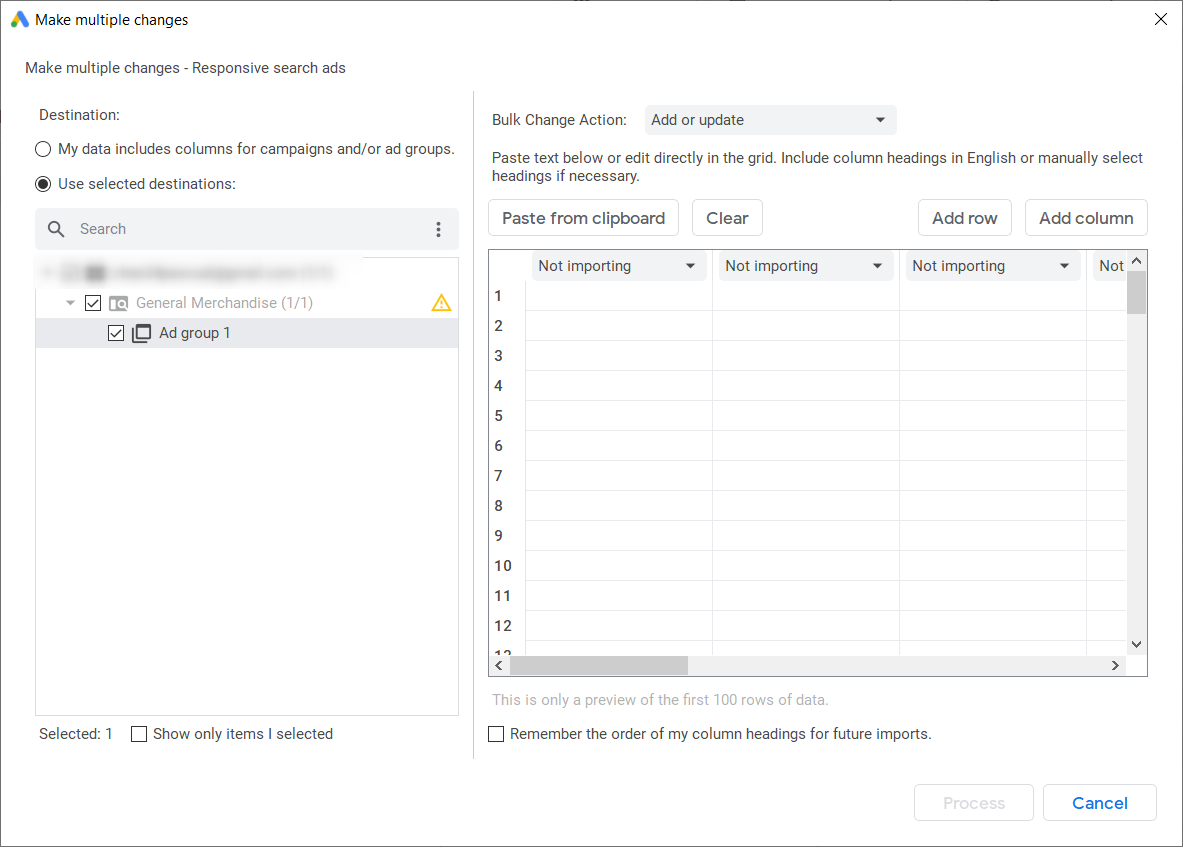Click the 'Selected: 1' status text
The height and width of the screenshot is (847, 1183).
(x=75, y=734)
